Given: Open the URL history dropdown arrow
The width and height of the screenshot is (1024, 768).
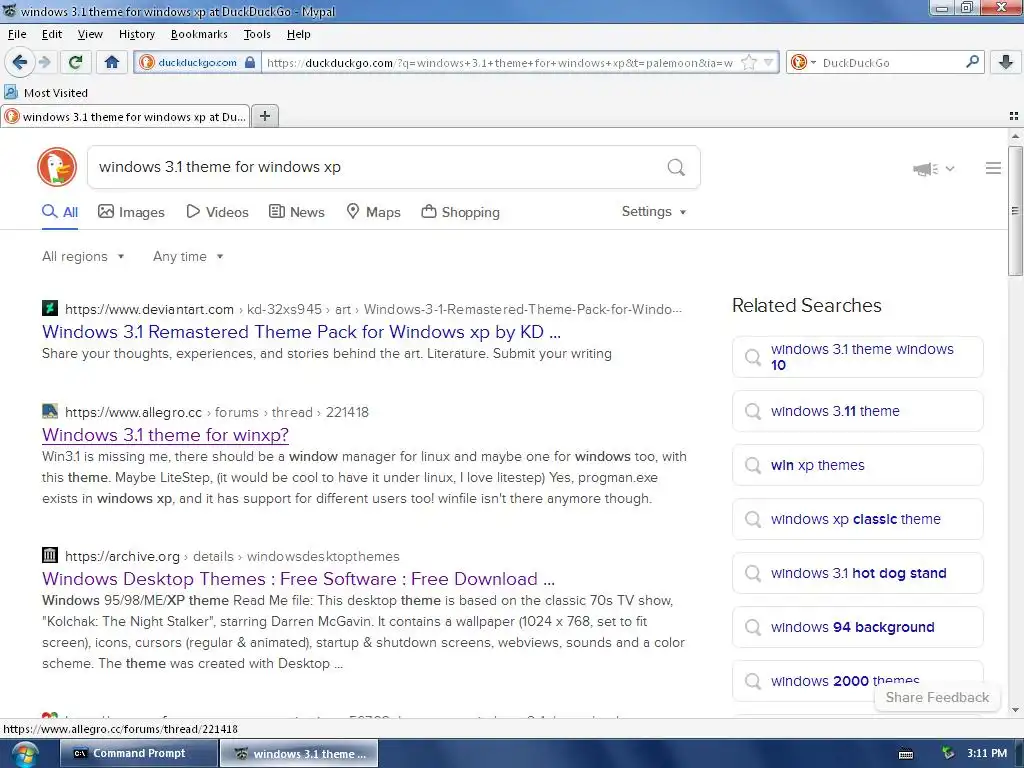Looking at the screenshot, I should click(x=769, y=63).
